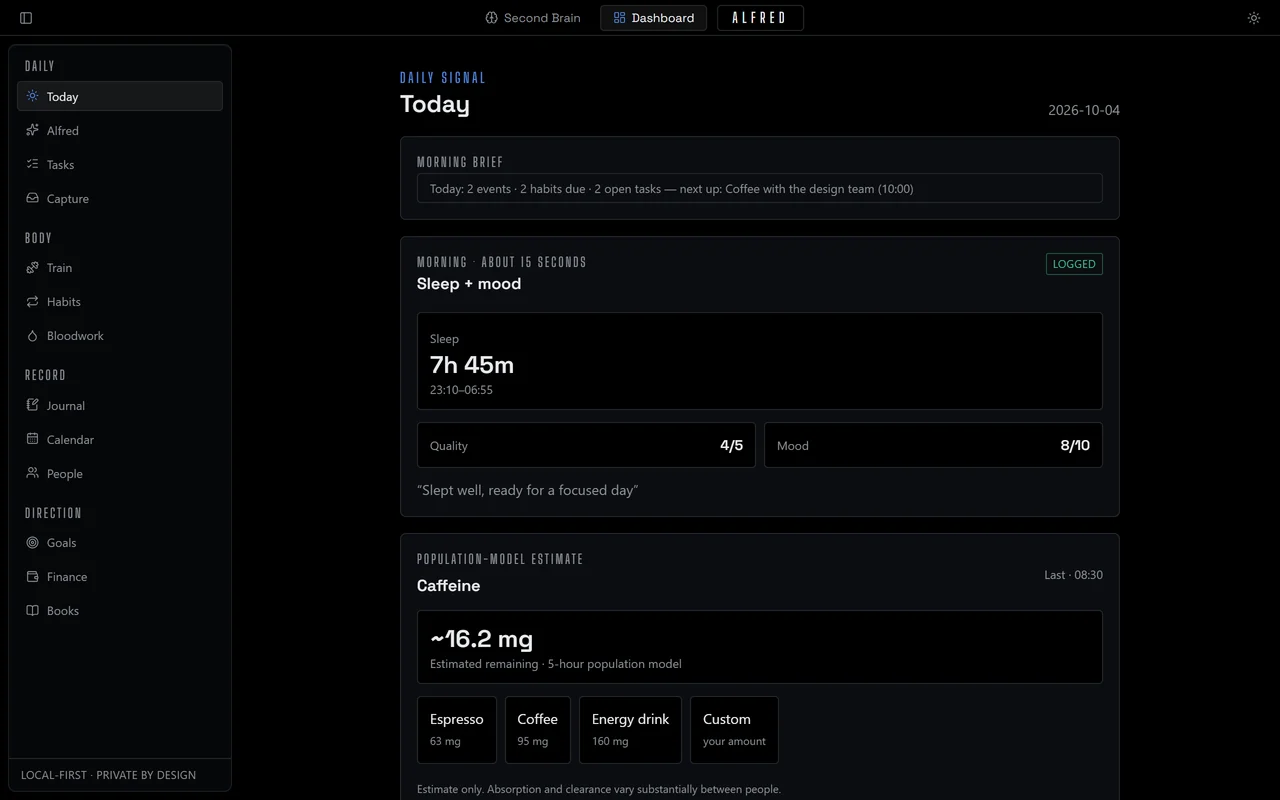Image resolution: width=1280 pixels, height=800 pixels.
Task: Click the Capture inbox icon
Action: click(x=33, y=198)
